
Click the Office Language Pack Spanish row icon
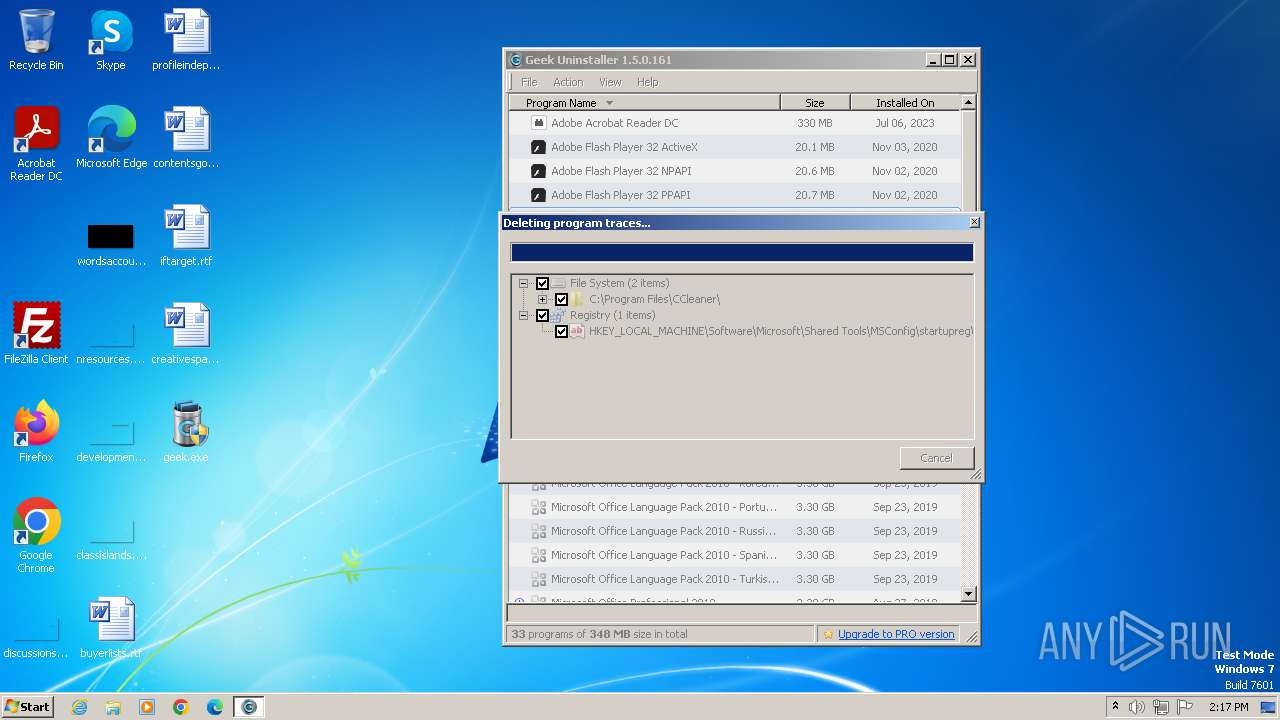coord(539,555)
